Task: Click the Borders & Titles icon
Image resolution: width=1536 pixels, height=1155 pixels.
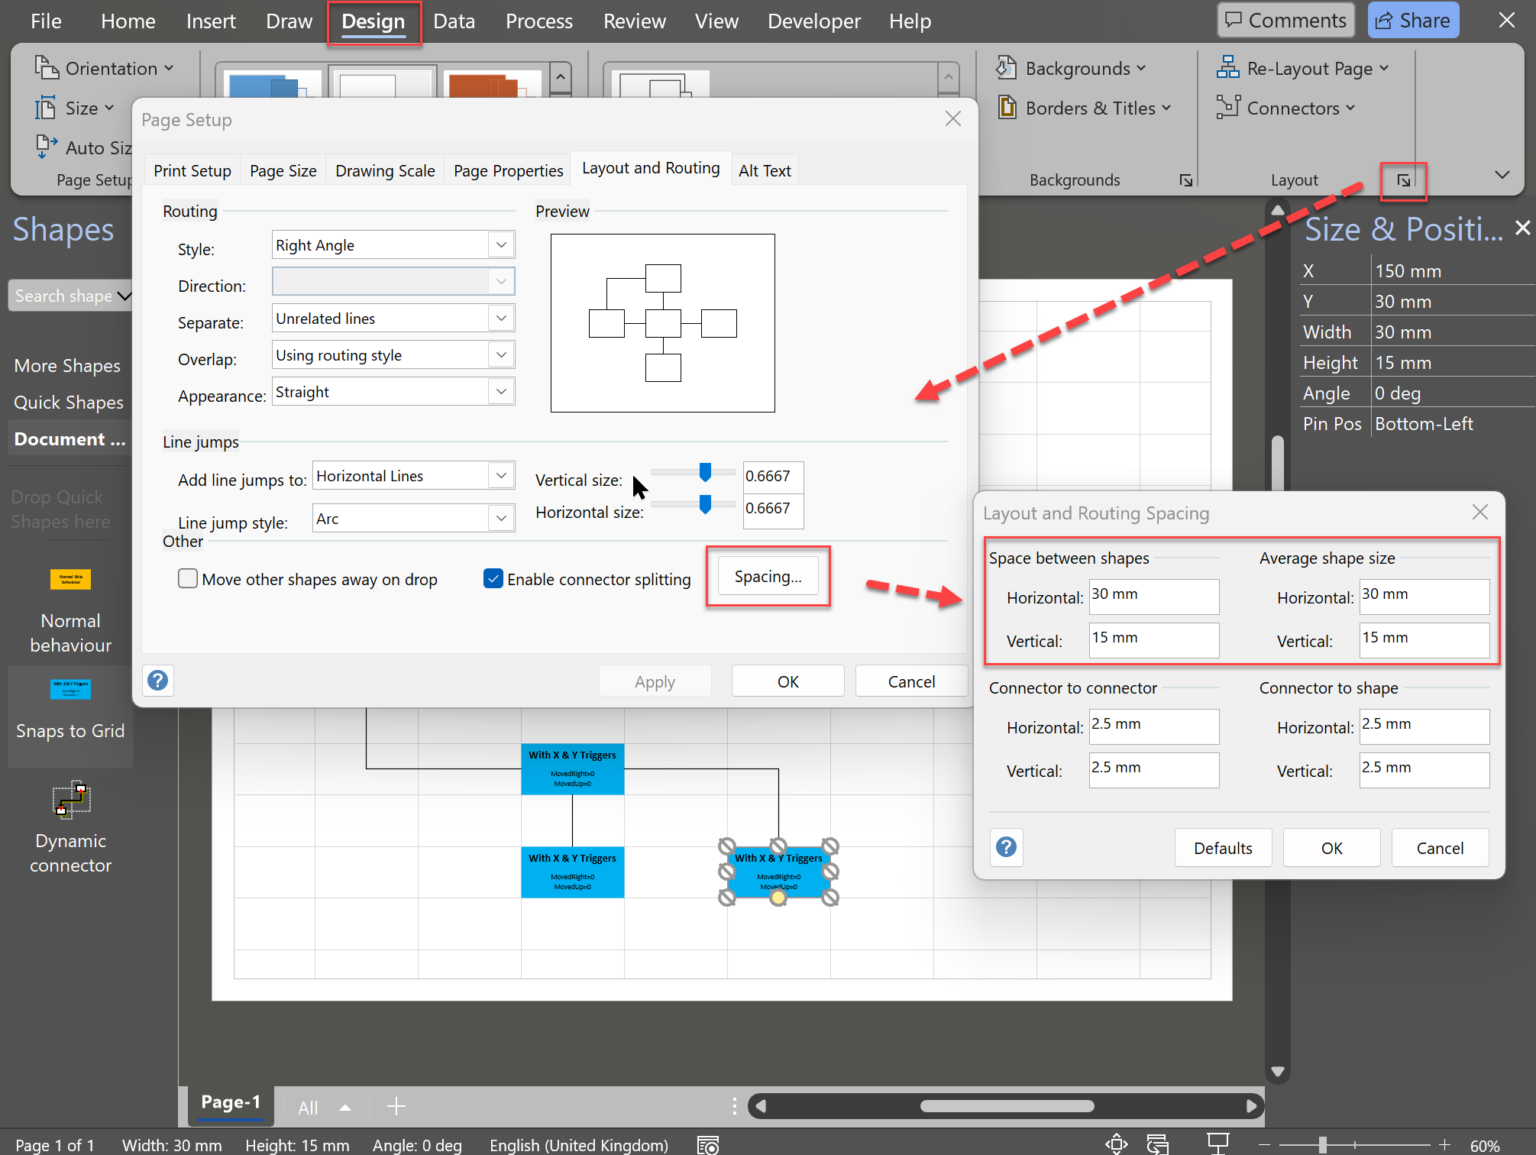Action: [x=1006, y=108]
